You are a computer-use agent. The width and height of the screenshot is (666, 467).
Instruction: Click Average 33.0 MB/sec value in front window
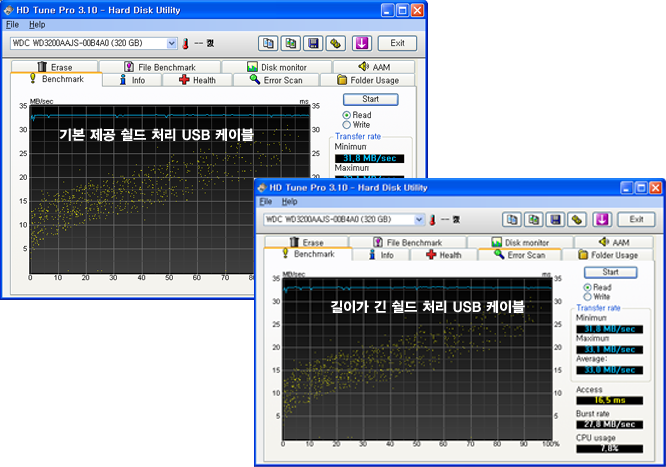(610, 370)
